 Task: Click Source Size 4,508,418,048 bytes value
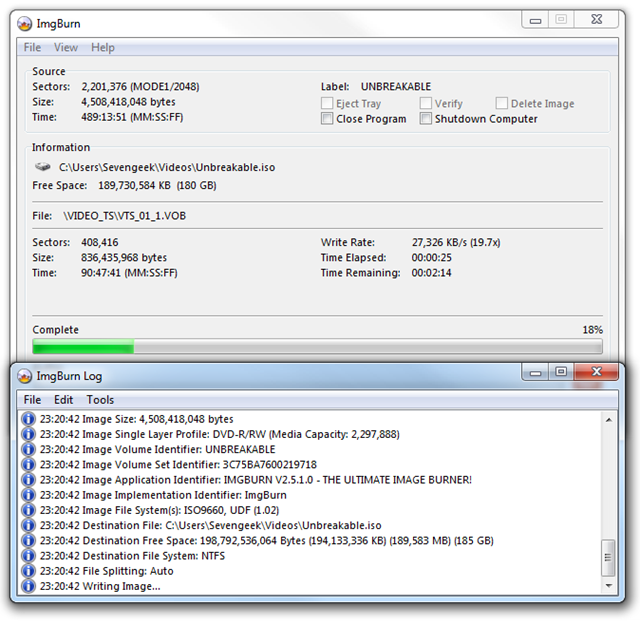point(128,102)
